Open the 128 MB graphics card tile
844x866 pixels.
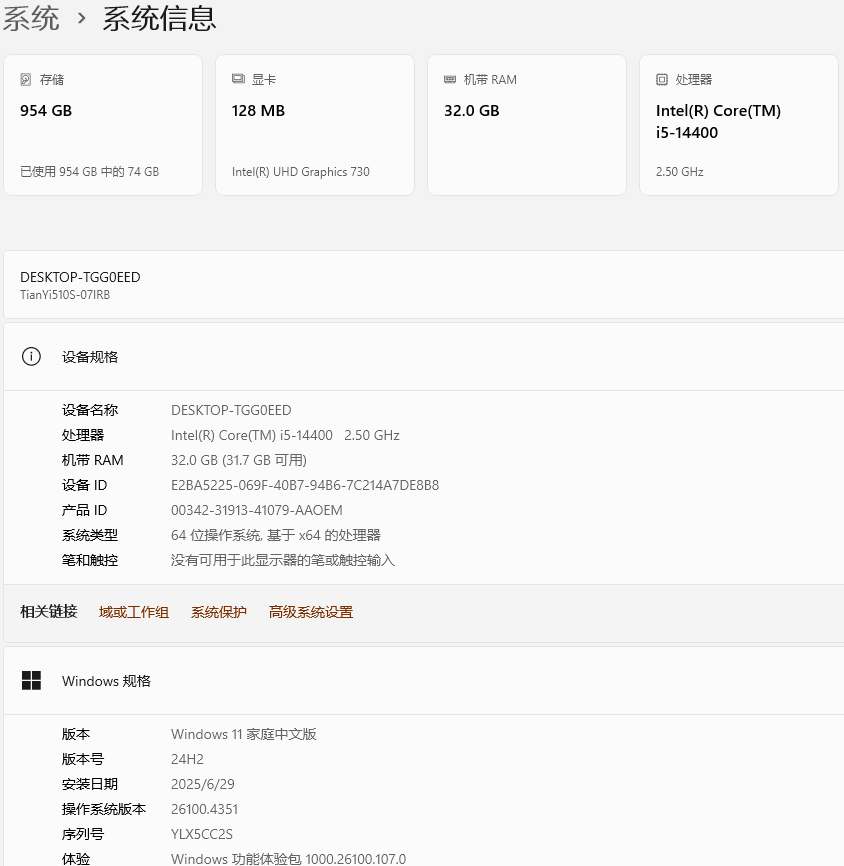[x=315, y=125]
